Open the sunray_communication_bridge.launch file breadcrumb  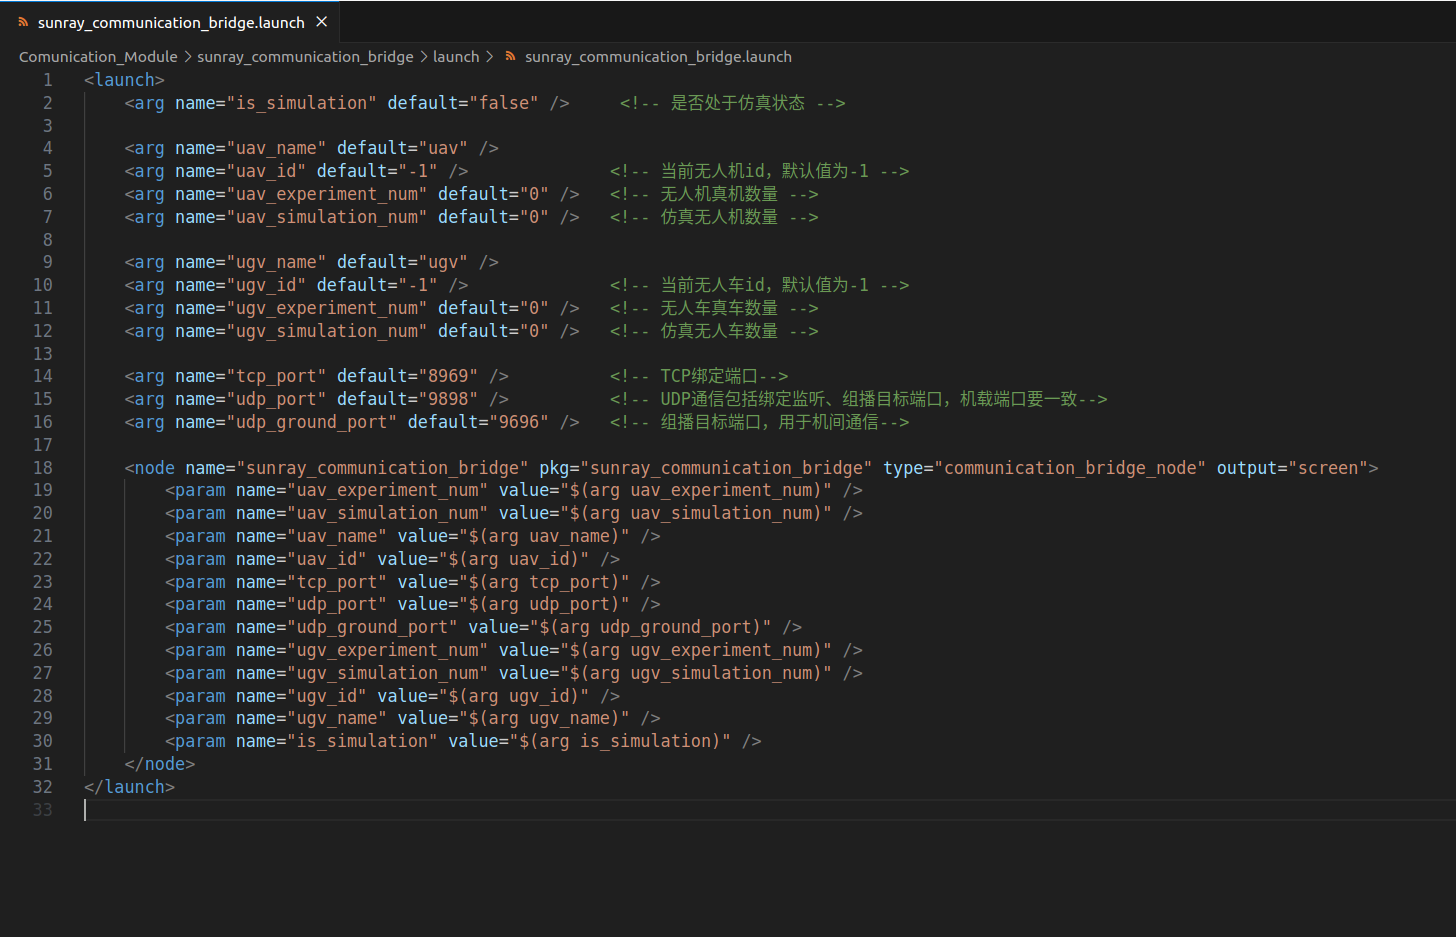[658, 57]
